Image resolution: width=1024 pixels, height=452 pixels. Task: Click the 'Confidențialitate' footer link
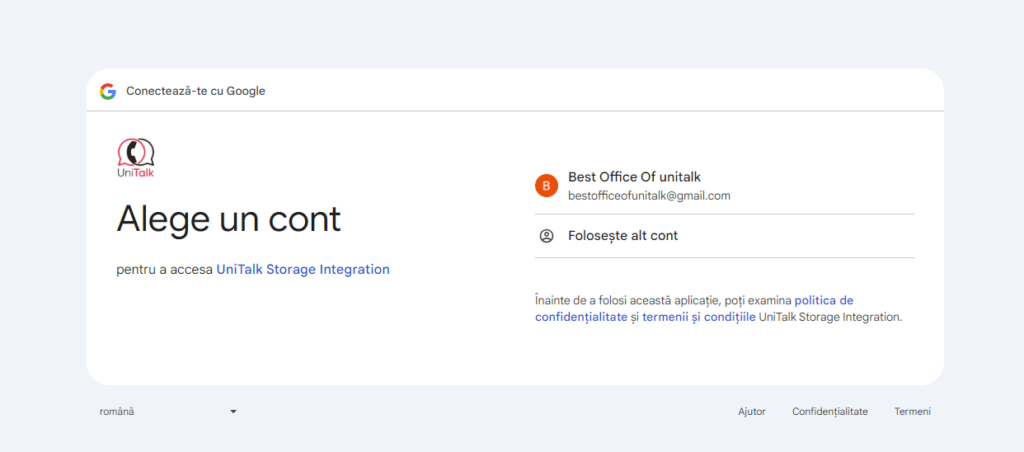click(829, 411)
